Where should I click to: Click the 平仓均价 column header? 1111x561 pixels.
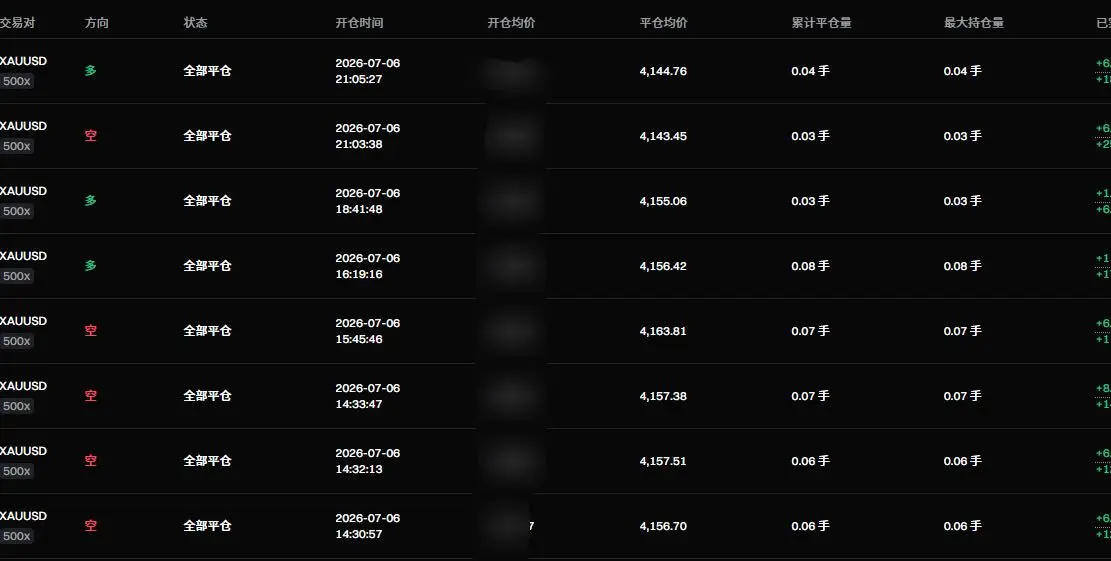[663, 23]
